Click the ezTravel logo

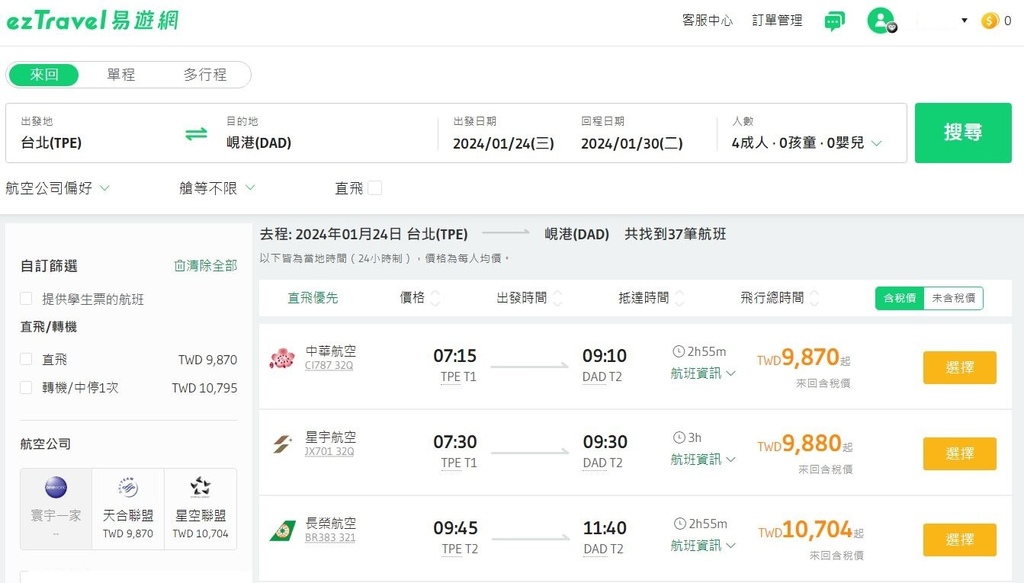pyautogui.click(x=92, y=20)
